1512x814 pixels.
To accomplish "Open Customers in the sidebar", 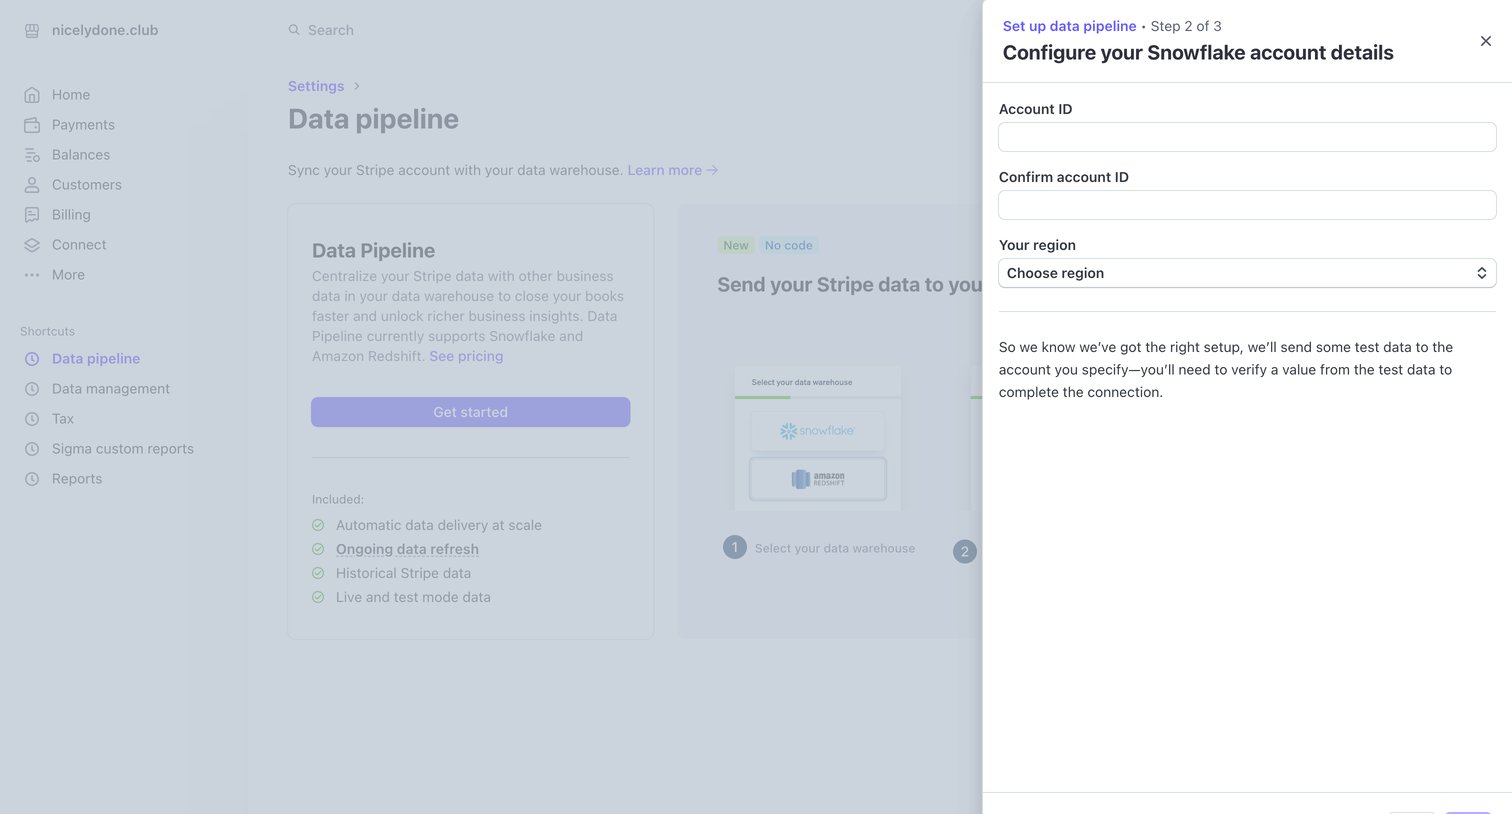I will coord(87,185).
